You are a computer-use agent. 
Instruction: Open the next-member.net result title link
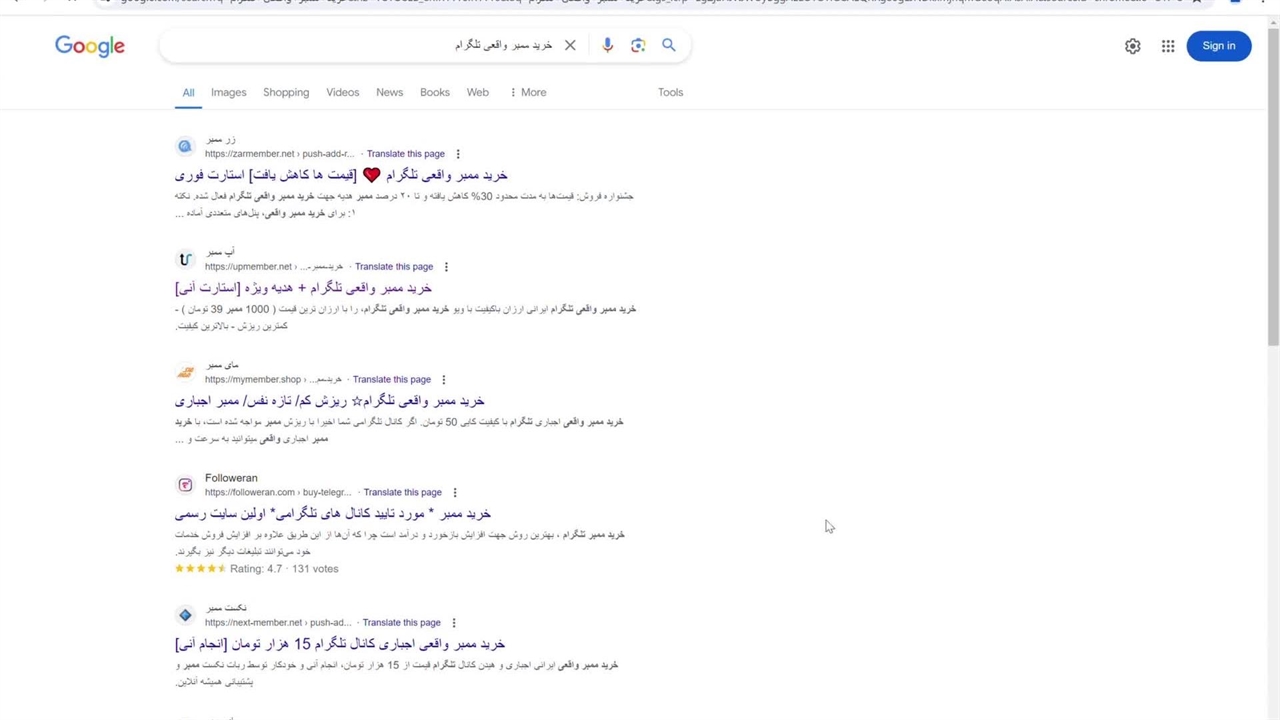[340, 644]
